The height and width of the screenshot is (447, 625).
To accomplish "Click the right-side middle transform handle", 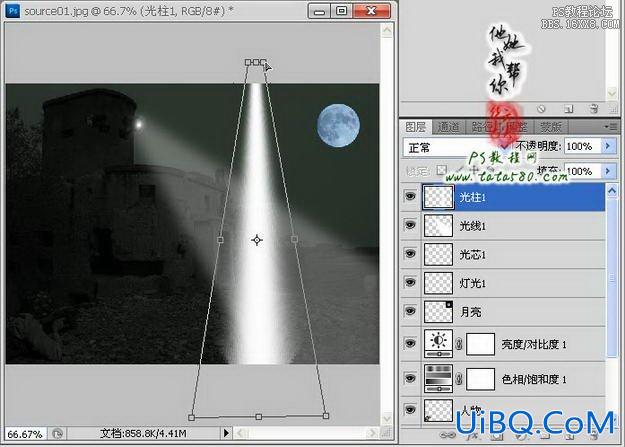I will click(x=294, y=239).
